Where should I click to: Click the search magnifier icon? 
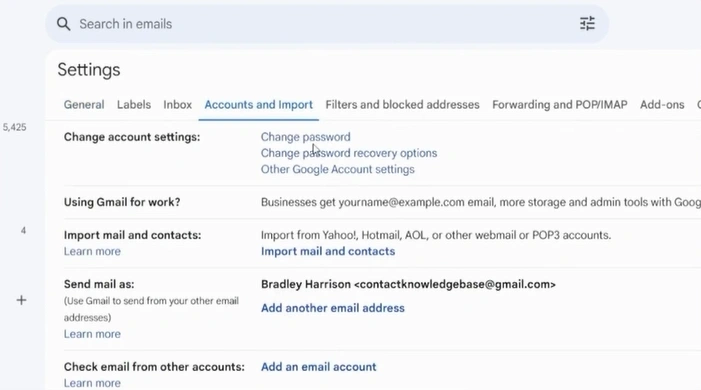coord(63,24)
